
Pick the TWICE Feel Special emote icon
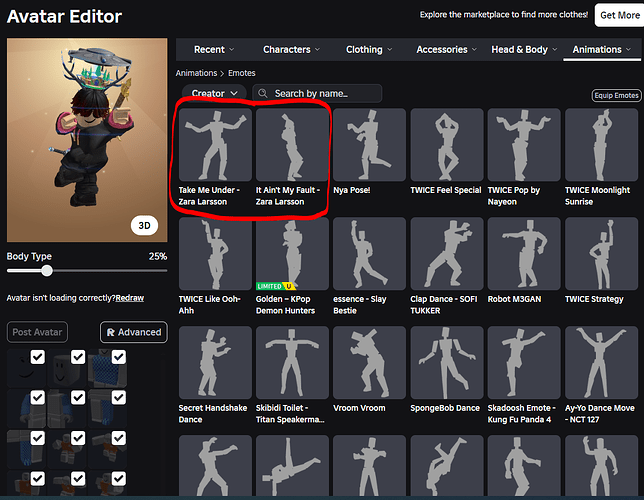point(447,145)
